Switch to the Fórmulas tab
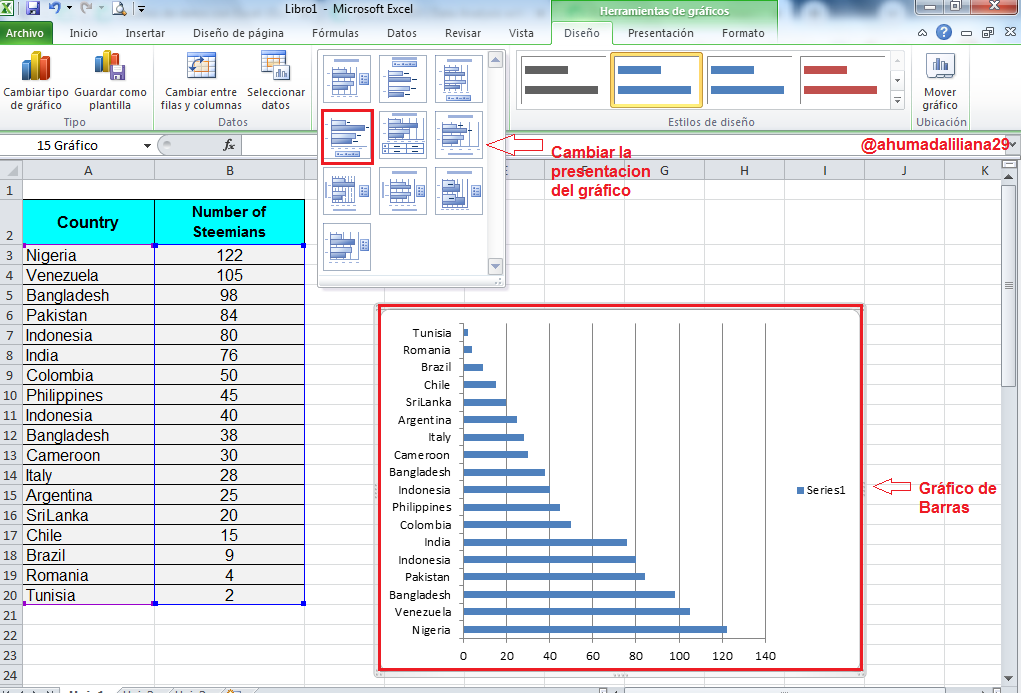The height and width of the screenshot is (693, 1021). [x=335, y=33]
